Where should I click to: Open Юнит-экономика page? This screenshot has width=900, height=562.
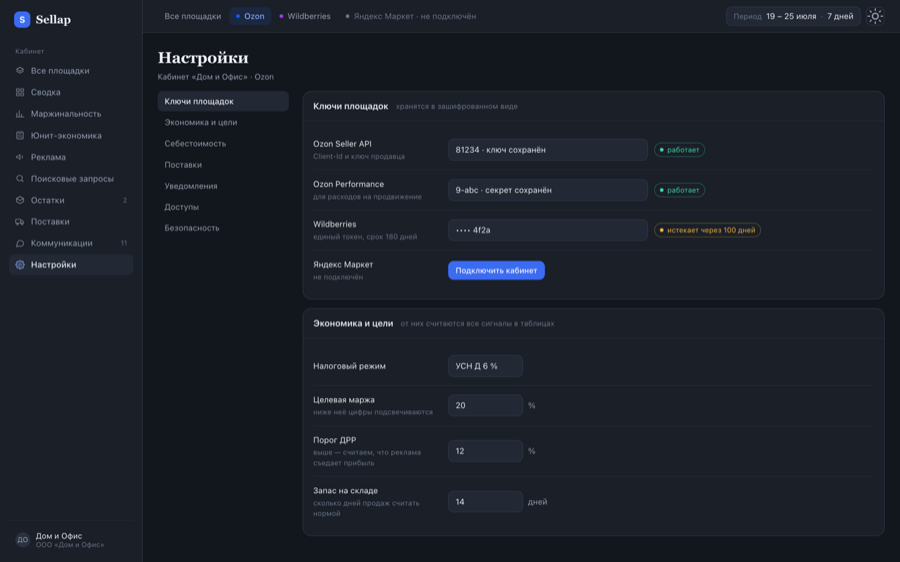[x=71, y=135]
